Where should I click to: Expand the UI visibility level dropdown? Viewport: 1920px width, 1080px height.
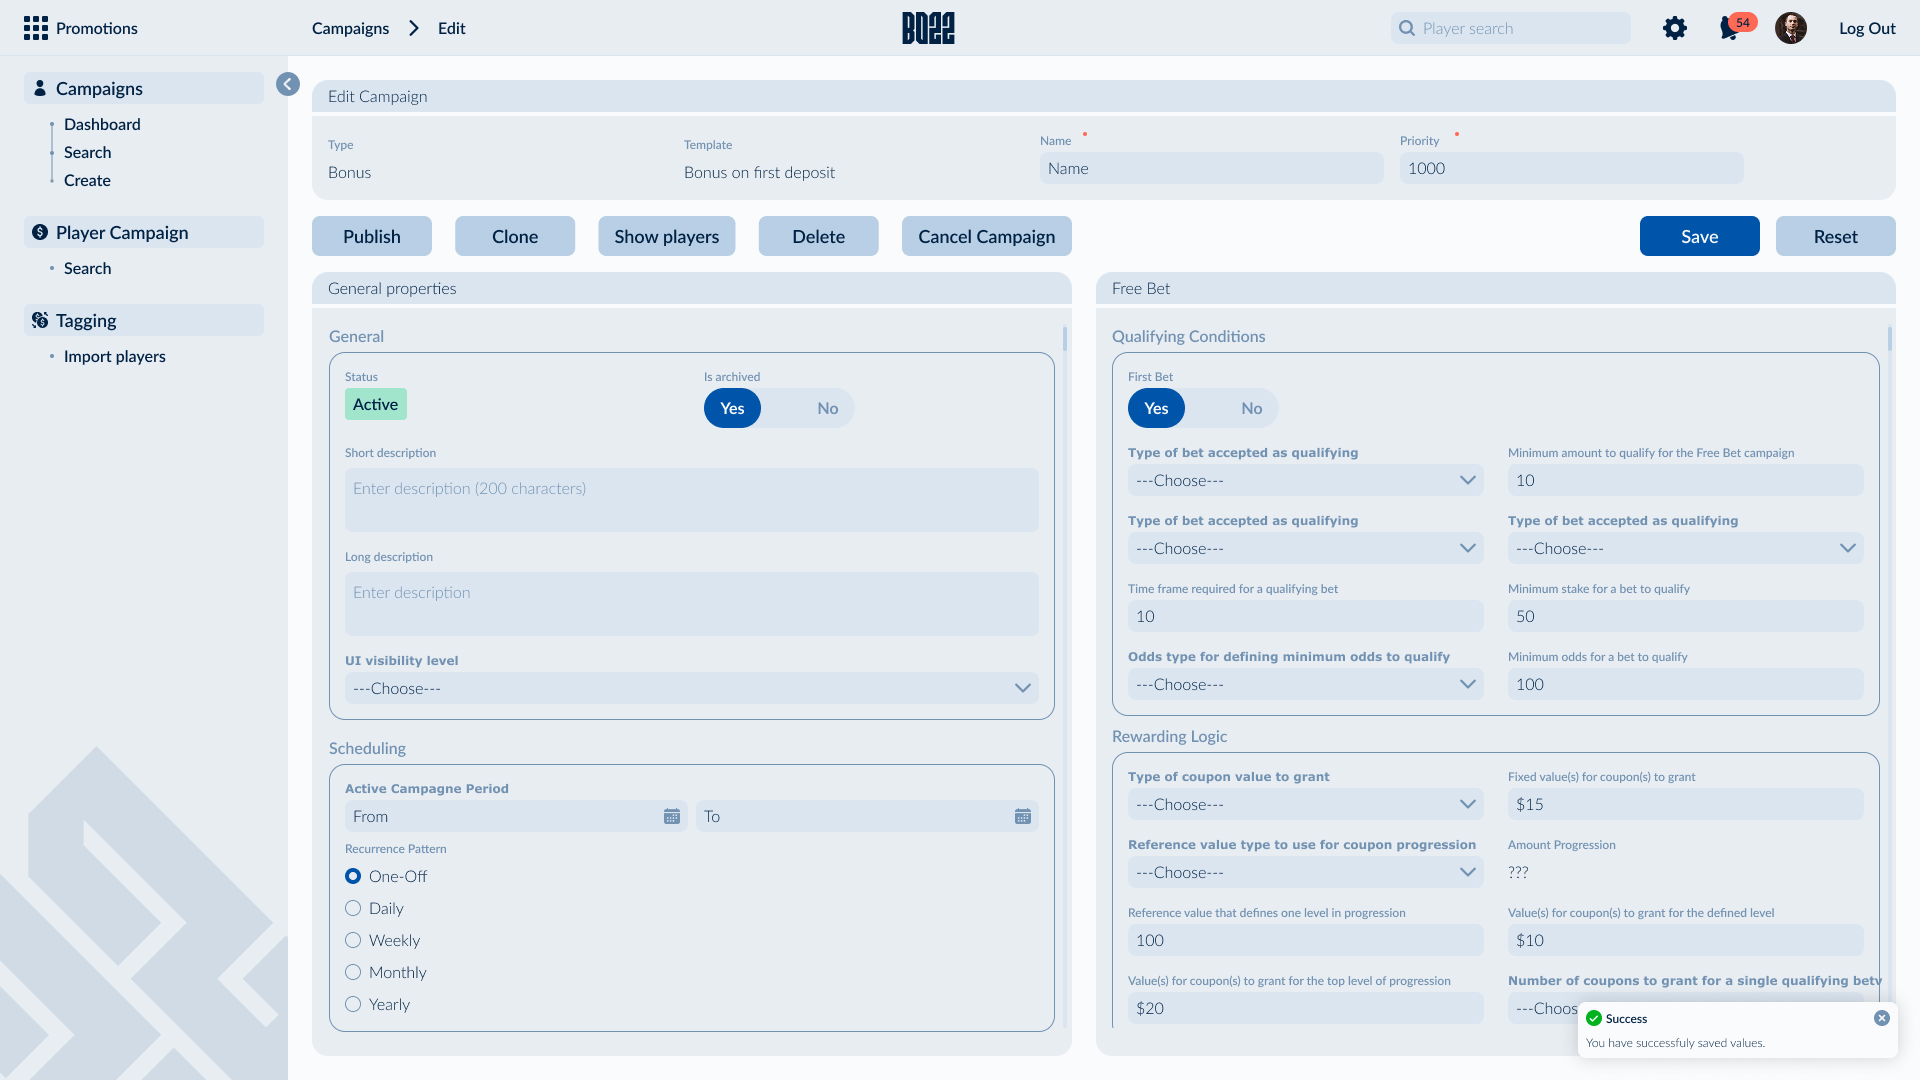click(691, 688)
